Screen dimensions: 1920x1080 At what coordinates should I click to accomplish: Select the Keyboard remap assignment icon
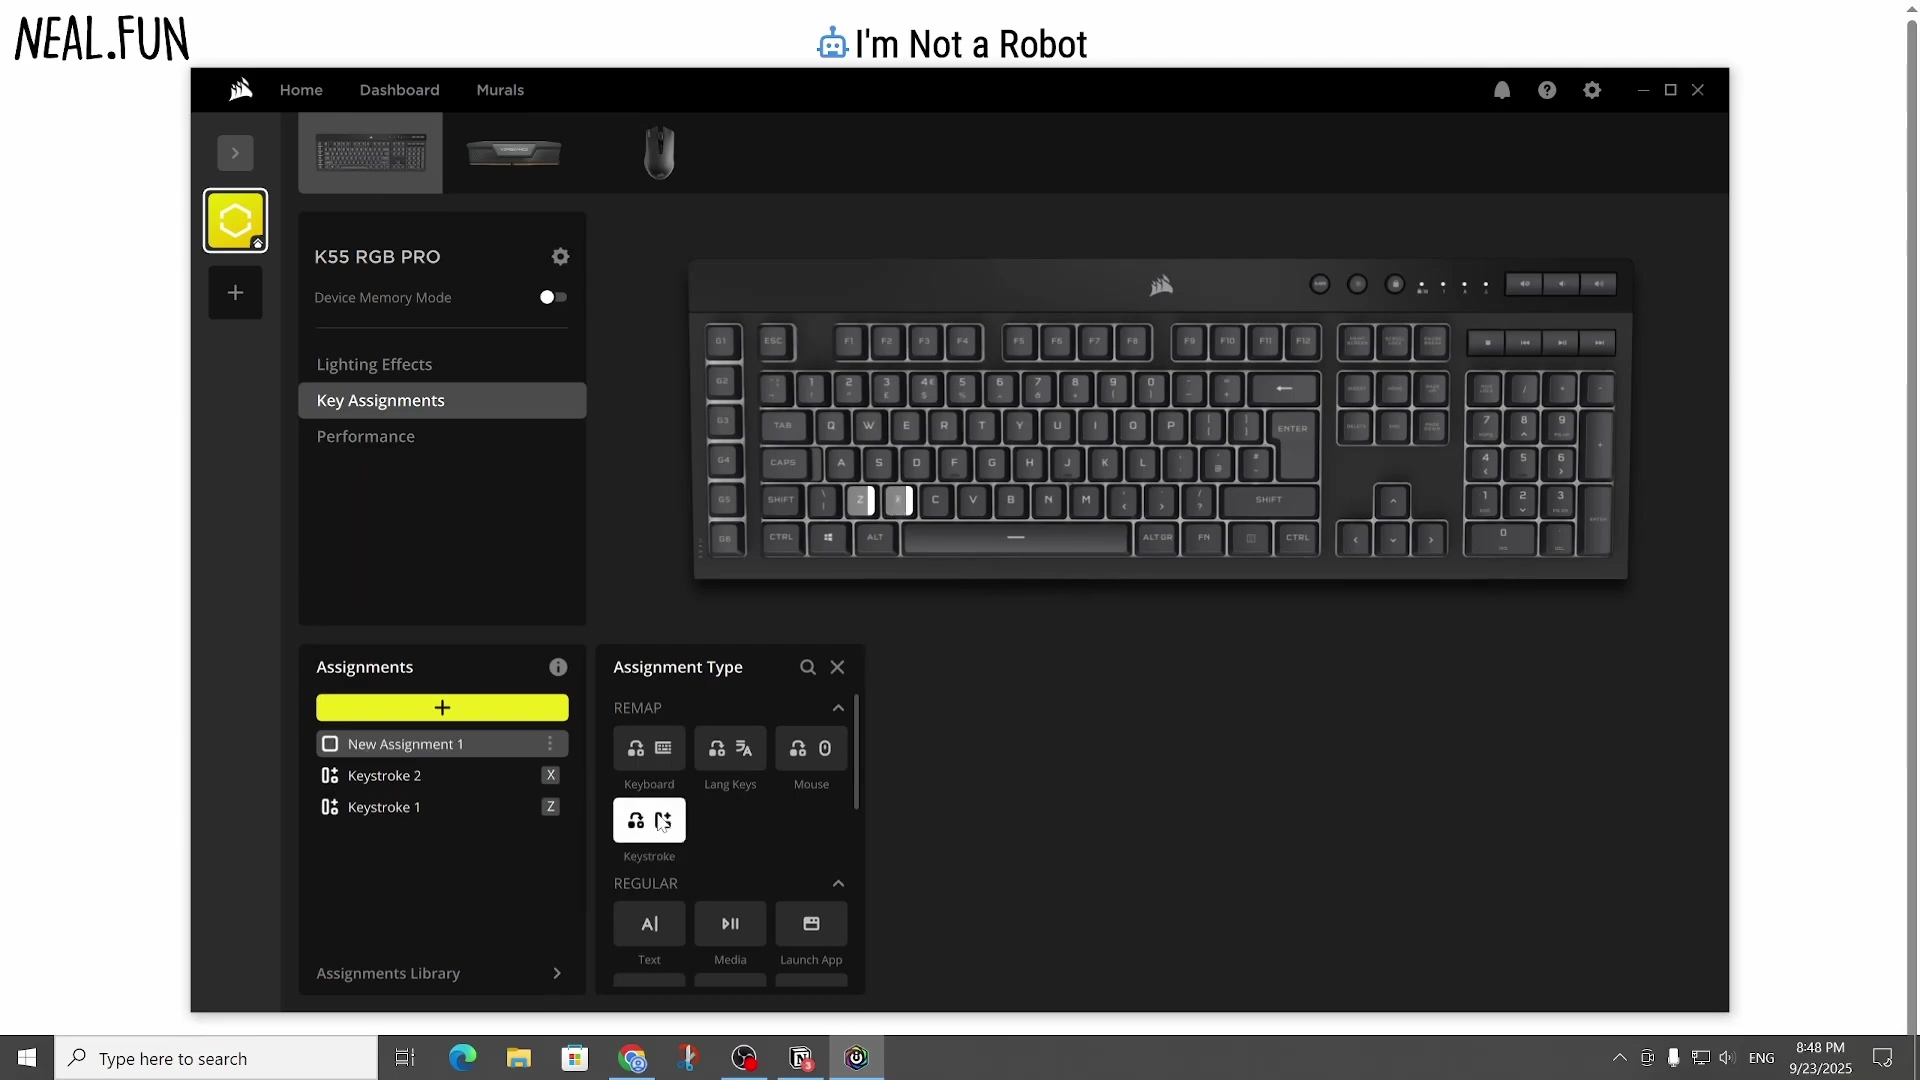pyautogui.click(x=649, y=748)
